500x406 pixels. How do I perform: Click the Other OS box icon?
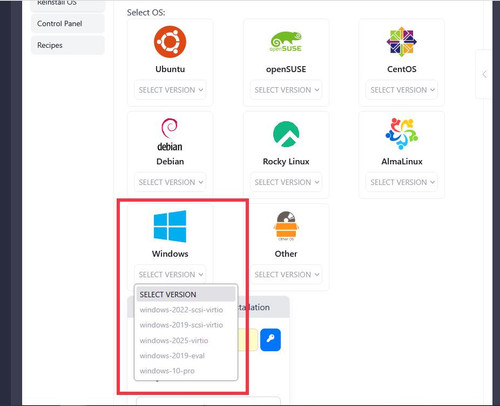[x=286, y=226]
